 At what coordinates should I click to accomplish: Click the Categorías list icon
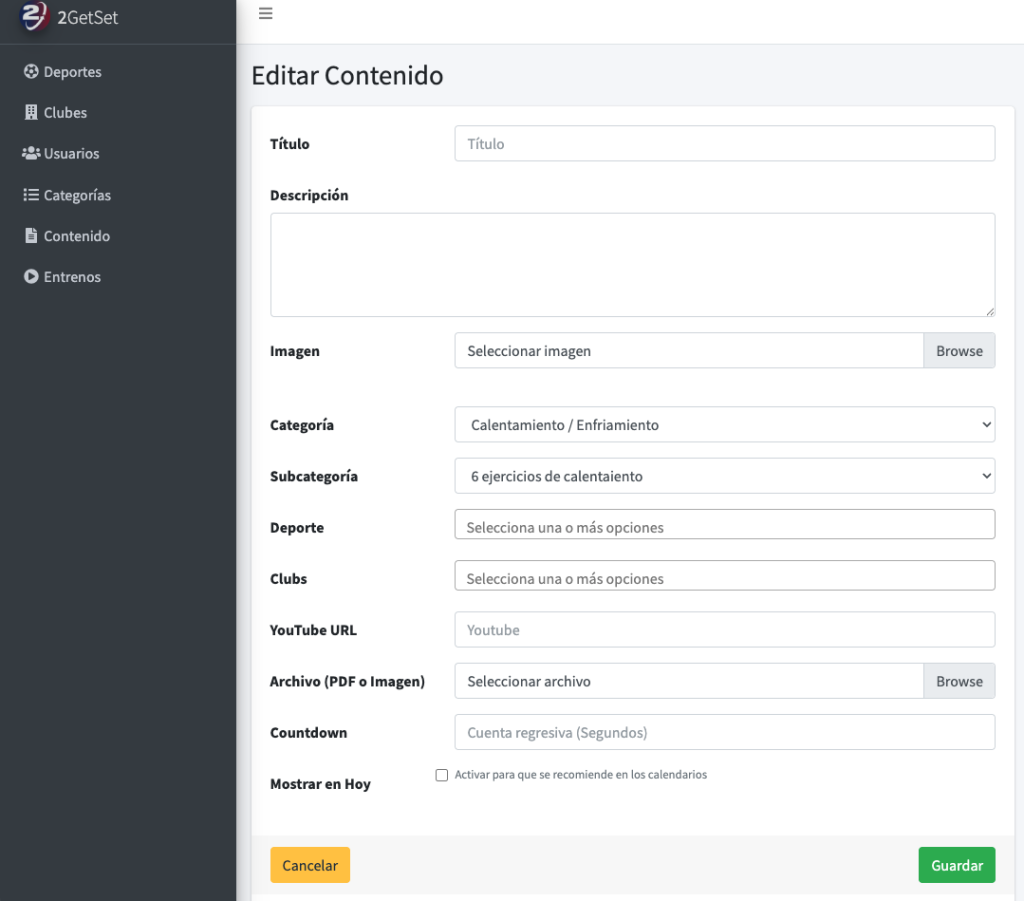pyautogui.click(x=31, y=195)
